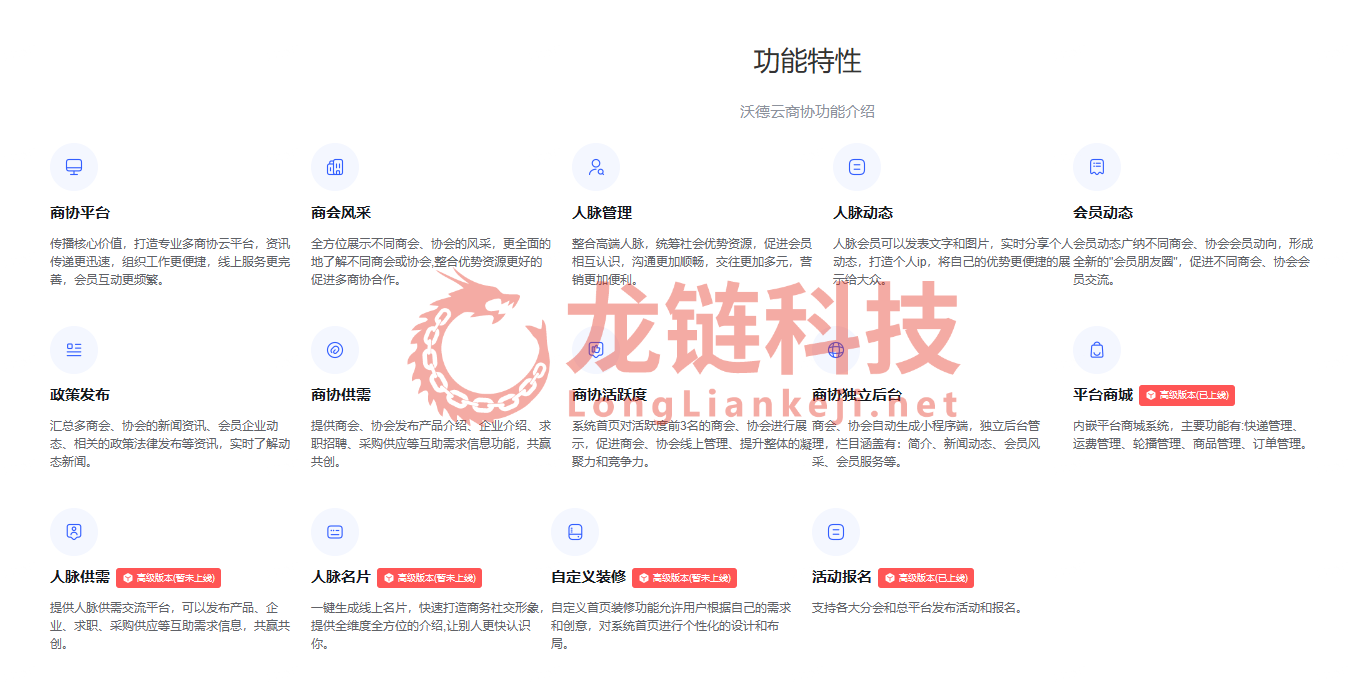
Task: Click the 会员动态 feature title
Action: click(x=1103, y=213)
